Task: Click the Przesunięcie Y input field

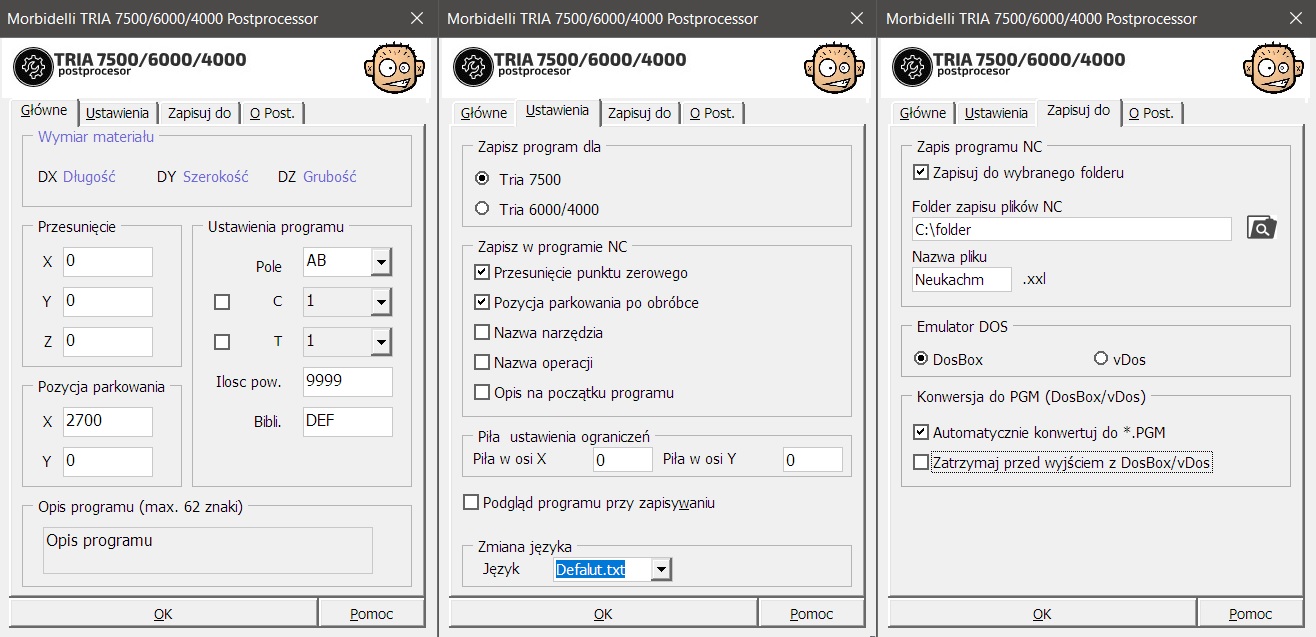Action: (x=108, y=302)
